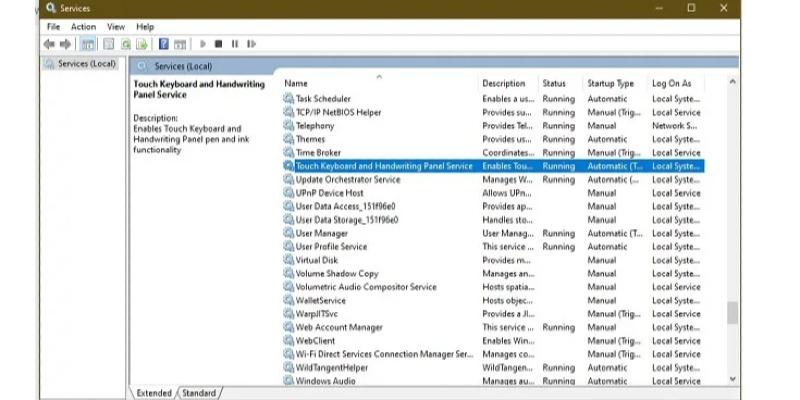
Task: Click the gear icon beside Time Broker
Action: (x=289, y=153)
